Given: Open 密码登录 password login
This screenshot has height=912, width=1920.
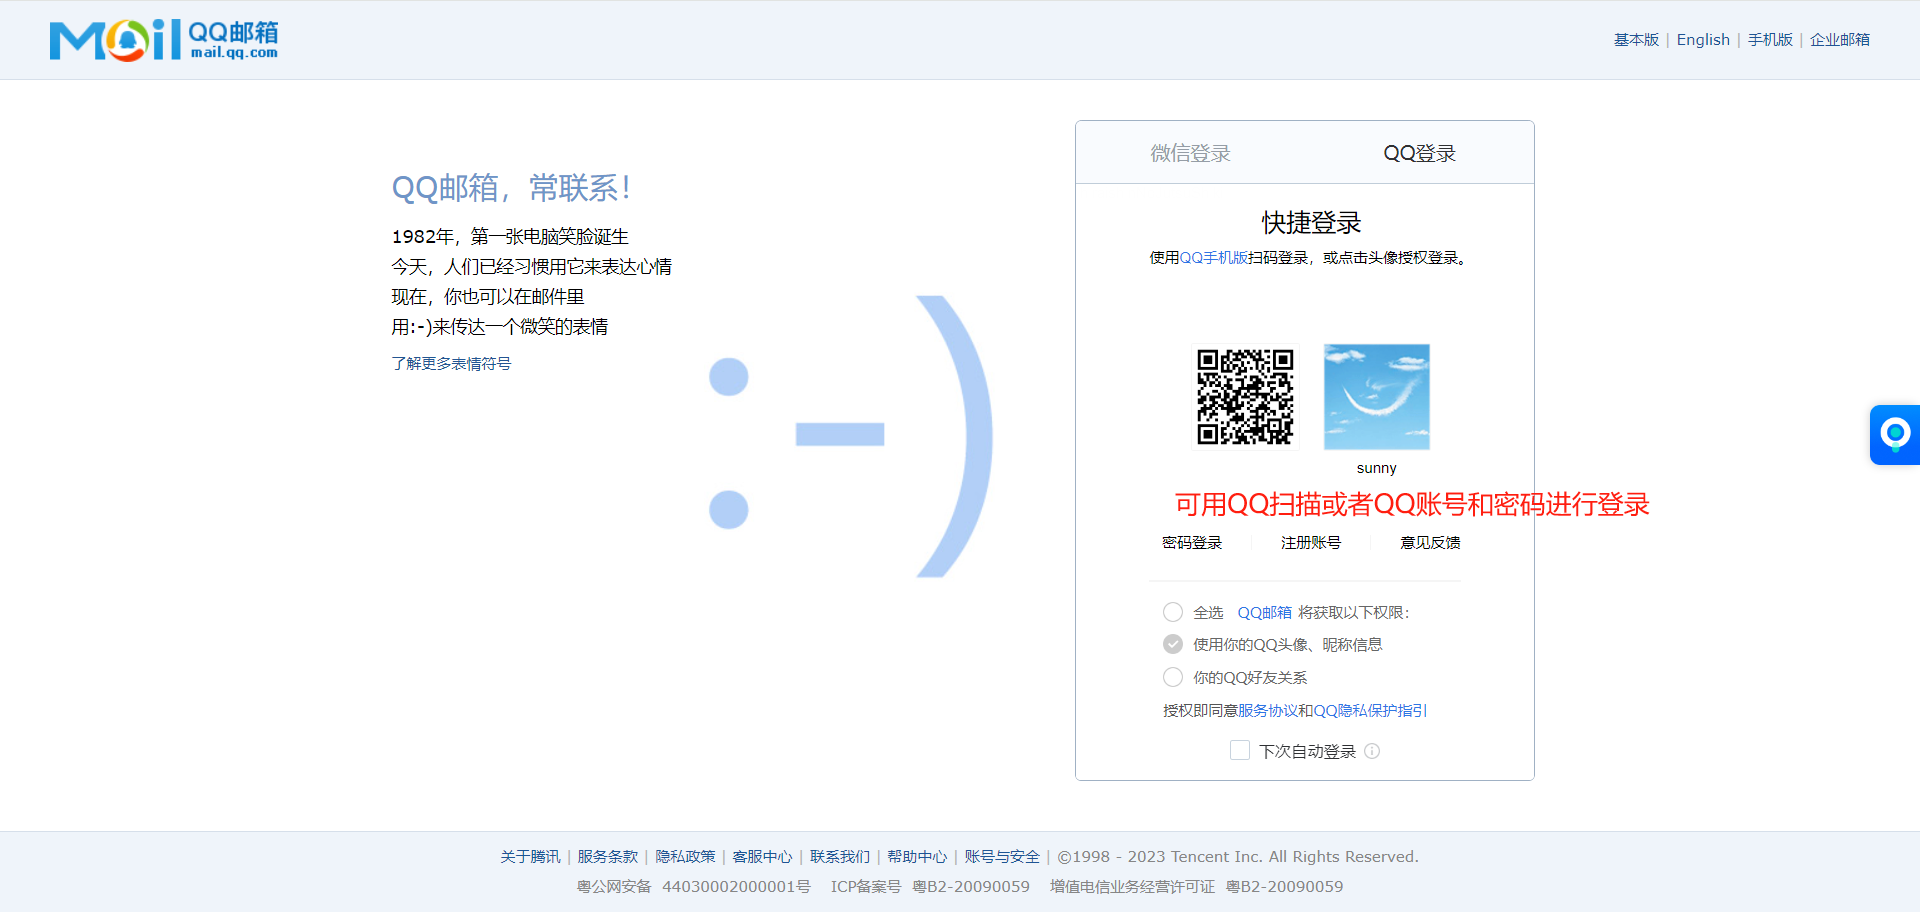Looking at the screenshot, I should 1192,542.
